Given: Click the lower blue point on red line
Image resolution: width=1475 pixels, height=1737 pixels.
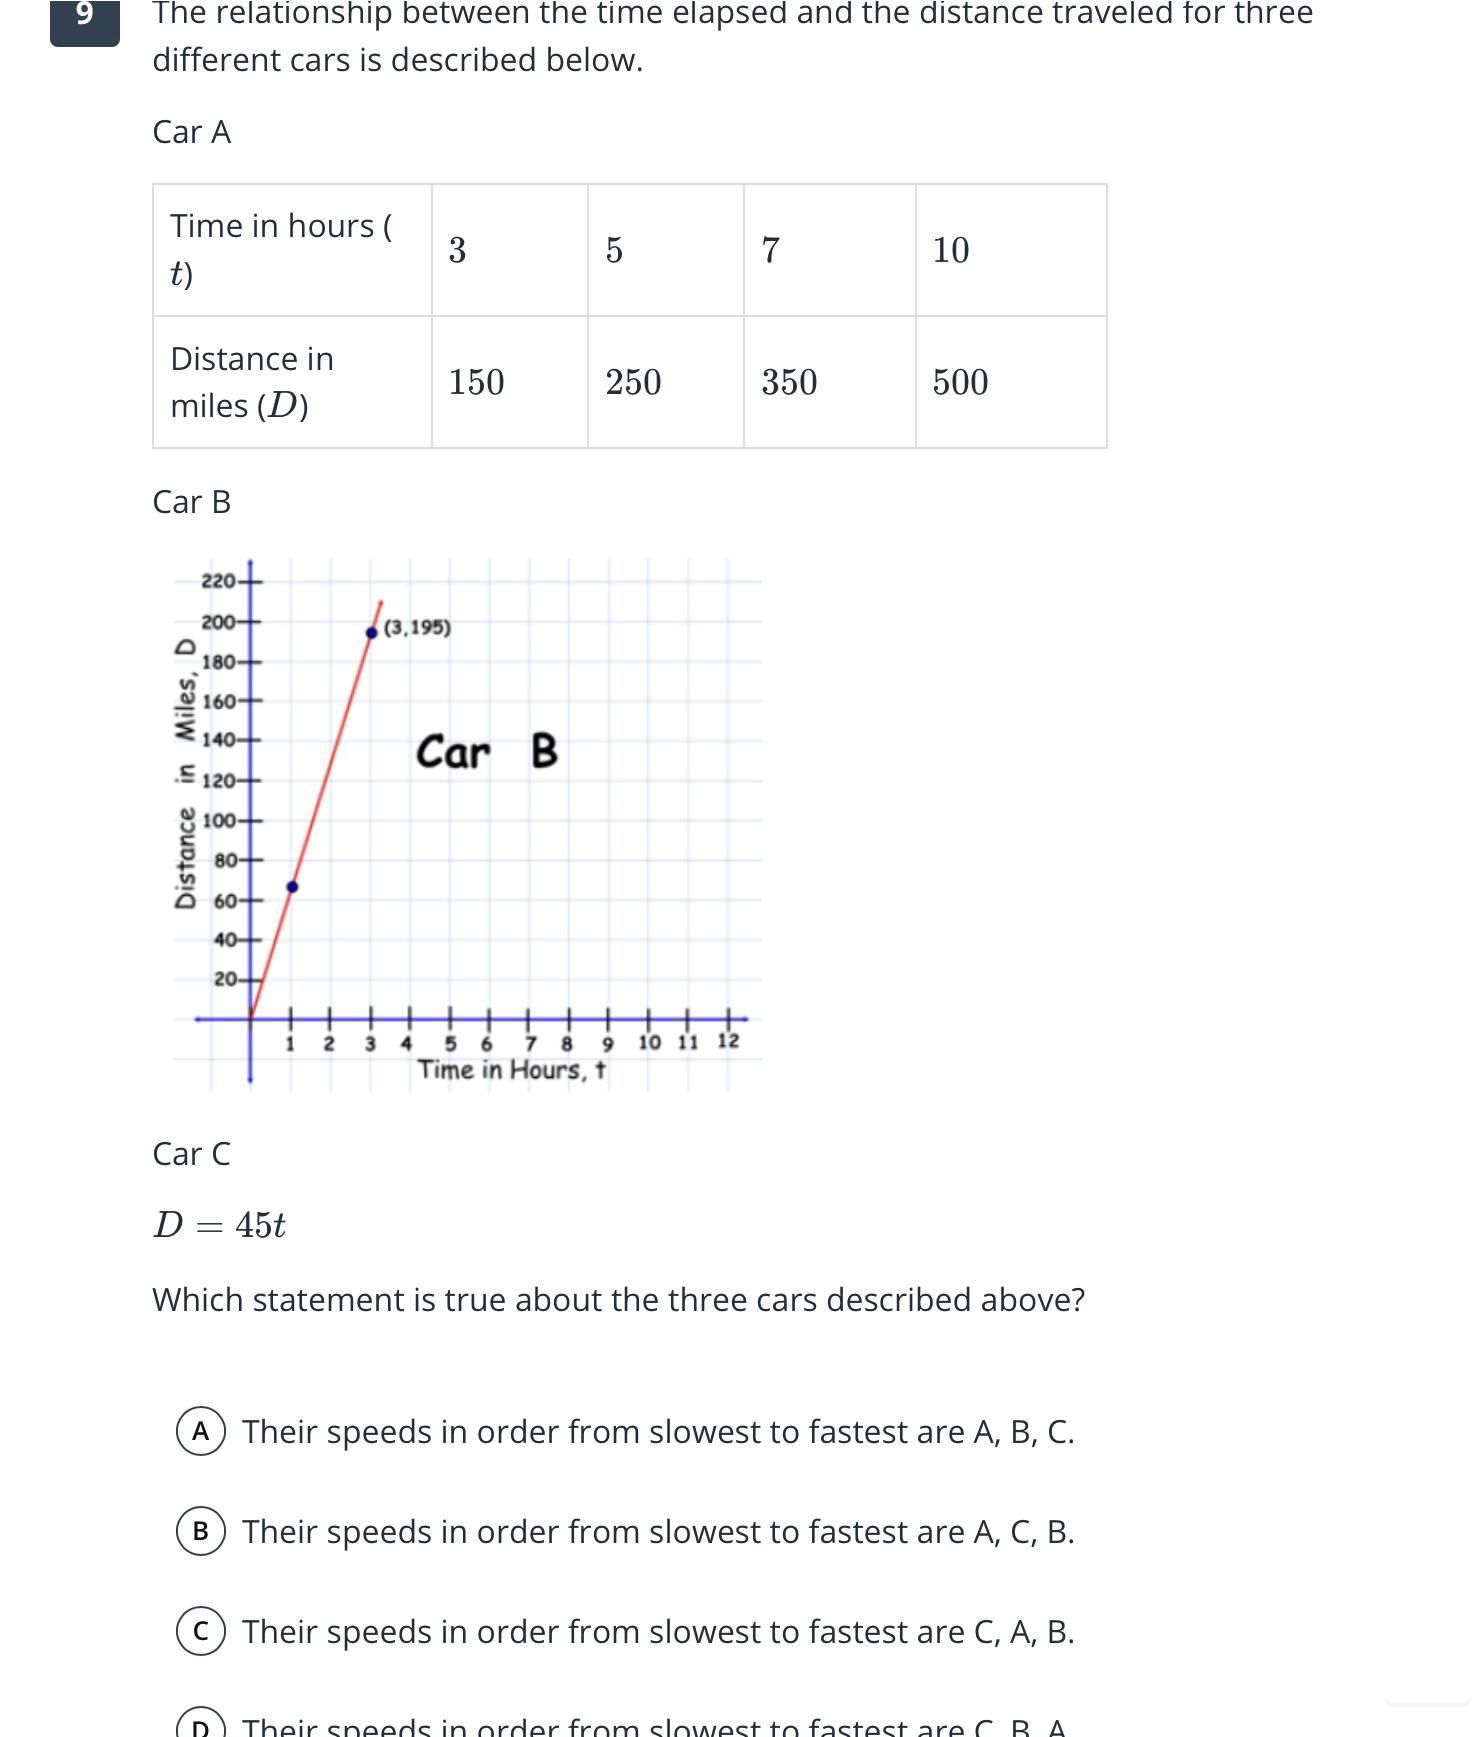Looking at the screenshot, I should 292,887.
